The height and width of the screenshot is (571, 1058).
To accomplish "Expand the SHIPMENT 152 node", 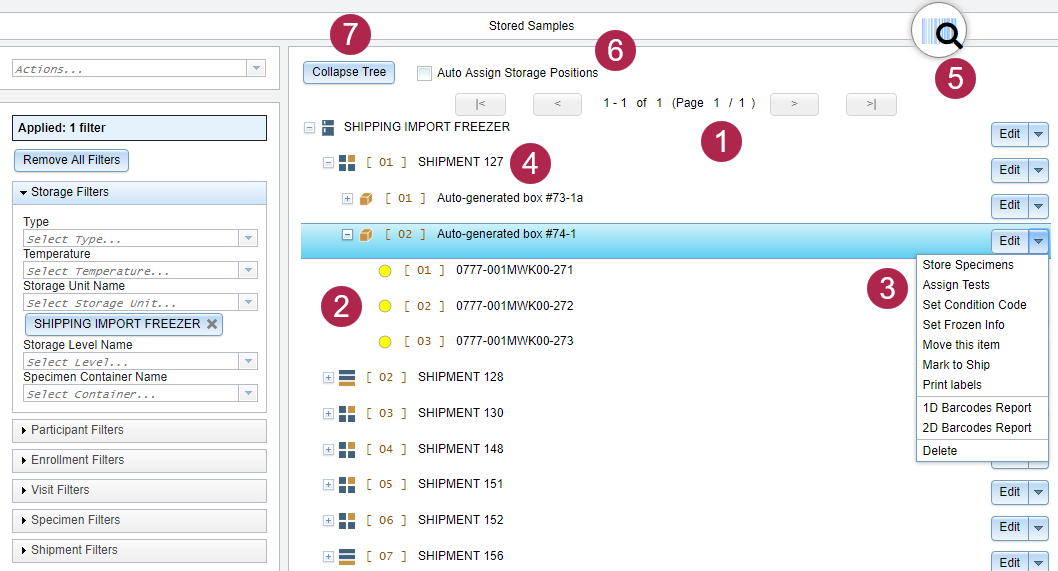I will 328,520.
